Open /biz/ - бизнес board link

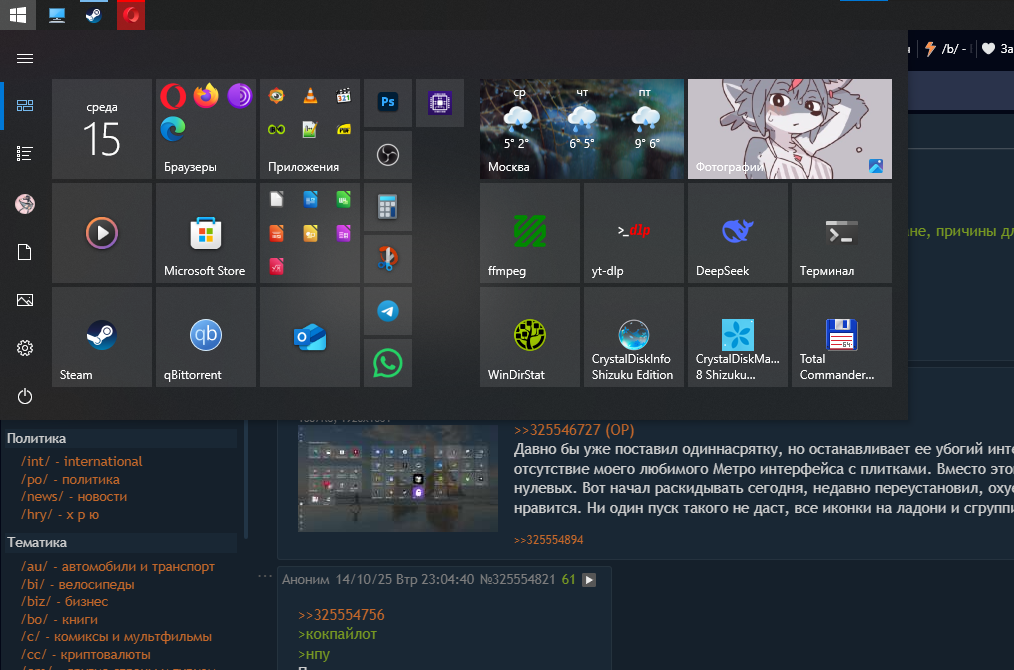pos(65,601)
